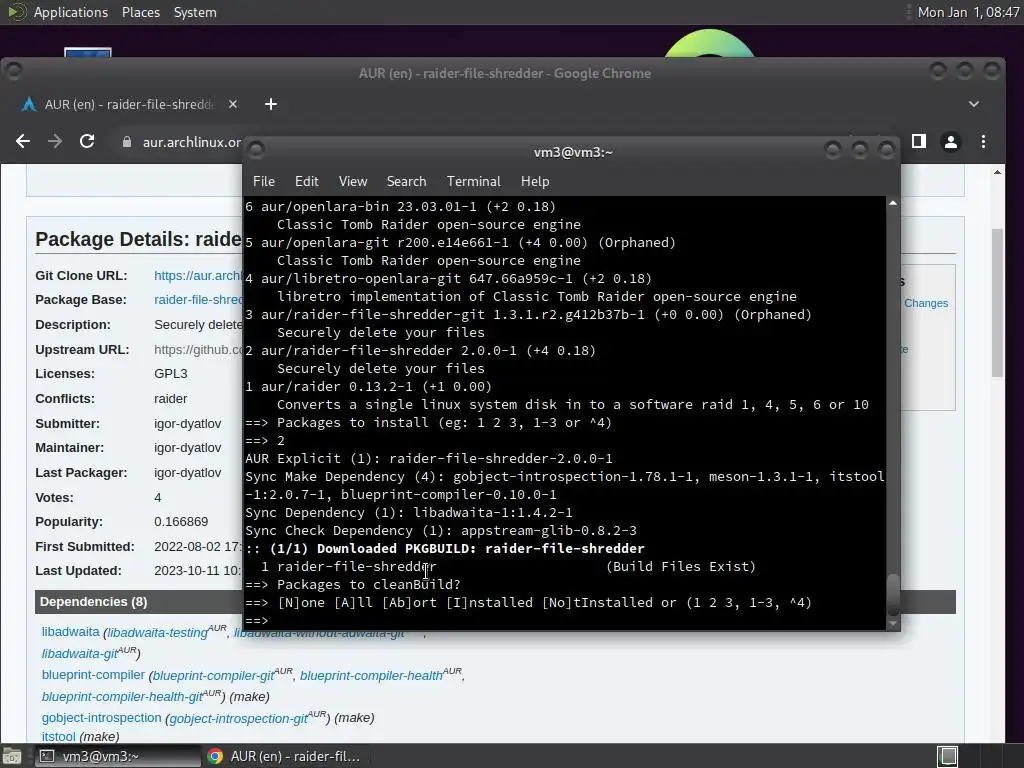The width and height of the screenshot is (1024, 768).
Task: Switch to the AUR Chrome taskbar button
Action: click(284, 756)
